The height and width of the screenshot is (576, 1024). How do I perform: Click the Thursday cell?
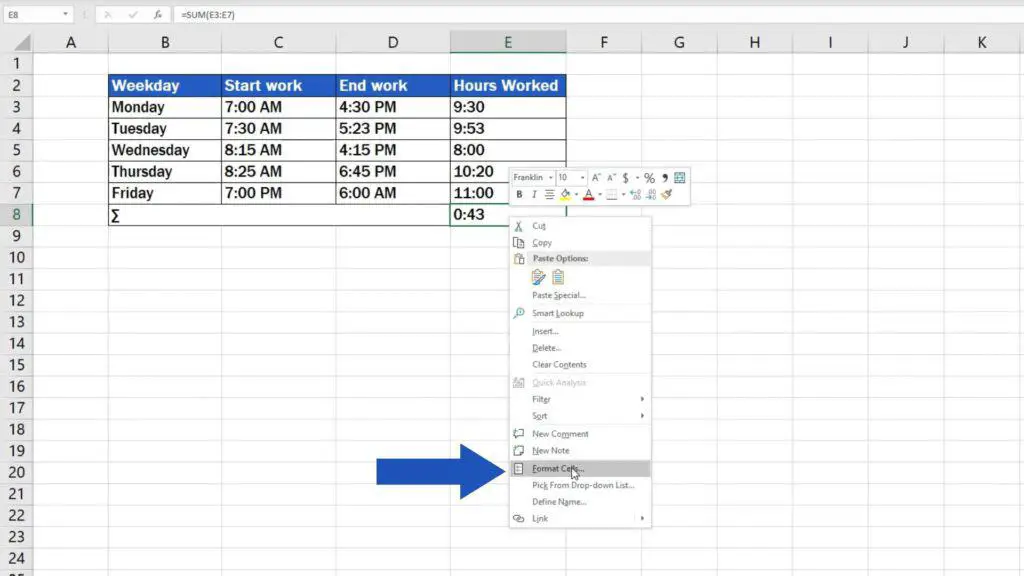tap(165, 172)
